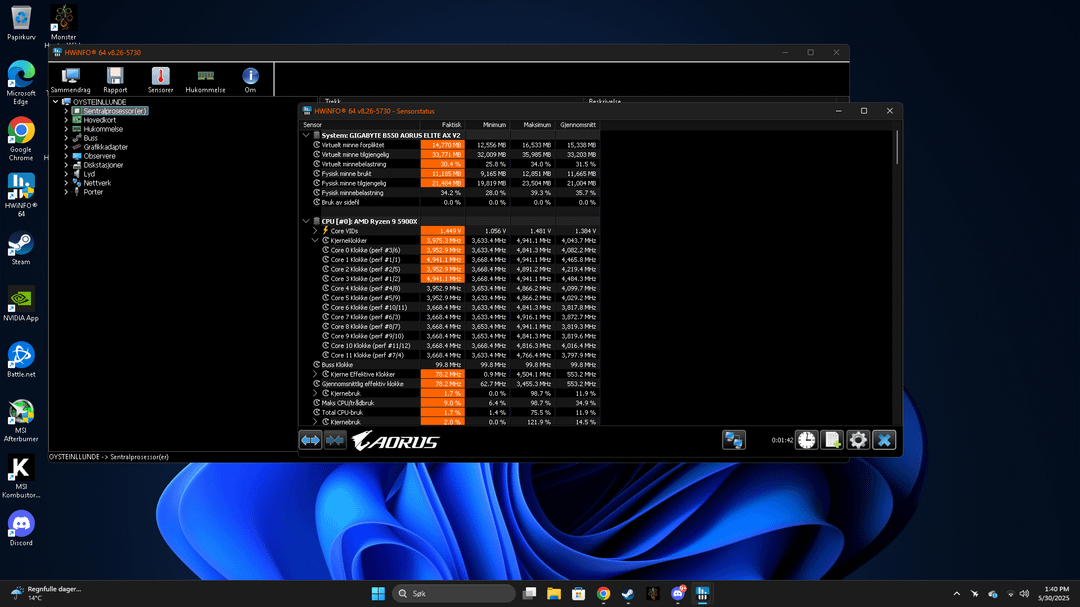Open NVIDIA App desktop icon
This screenshot has width=1080, height=607.
(x=21, y=305)
